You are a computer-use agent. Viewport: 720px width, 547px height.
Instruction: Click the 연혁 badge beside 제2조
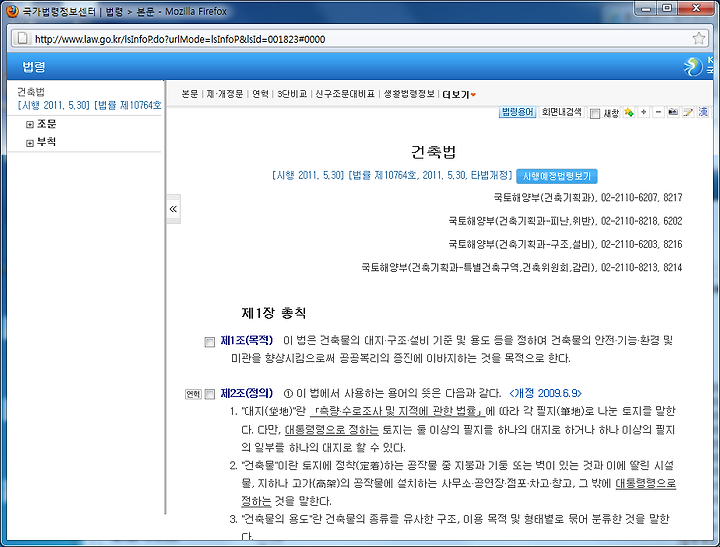[x=193, y=394]
